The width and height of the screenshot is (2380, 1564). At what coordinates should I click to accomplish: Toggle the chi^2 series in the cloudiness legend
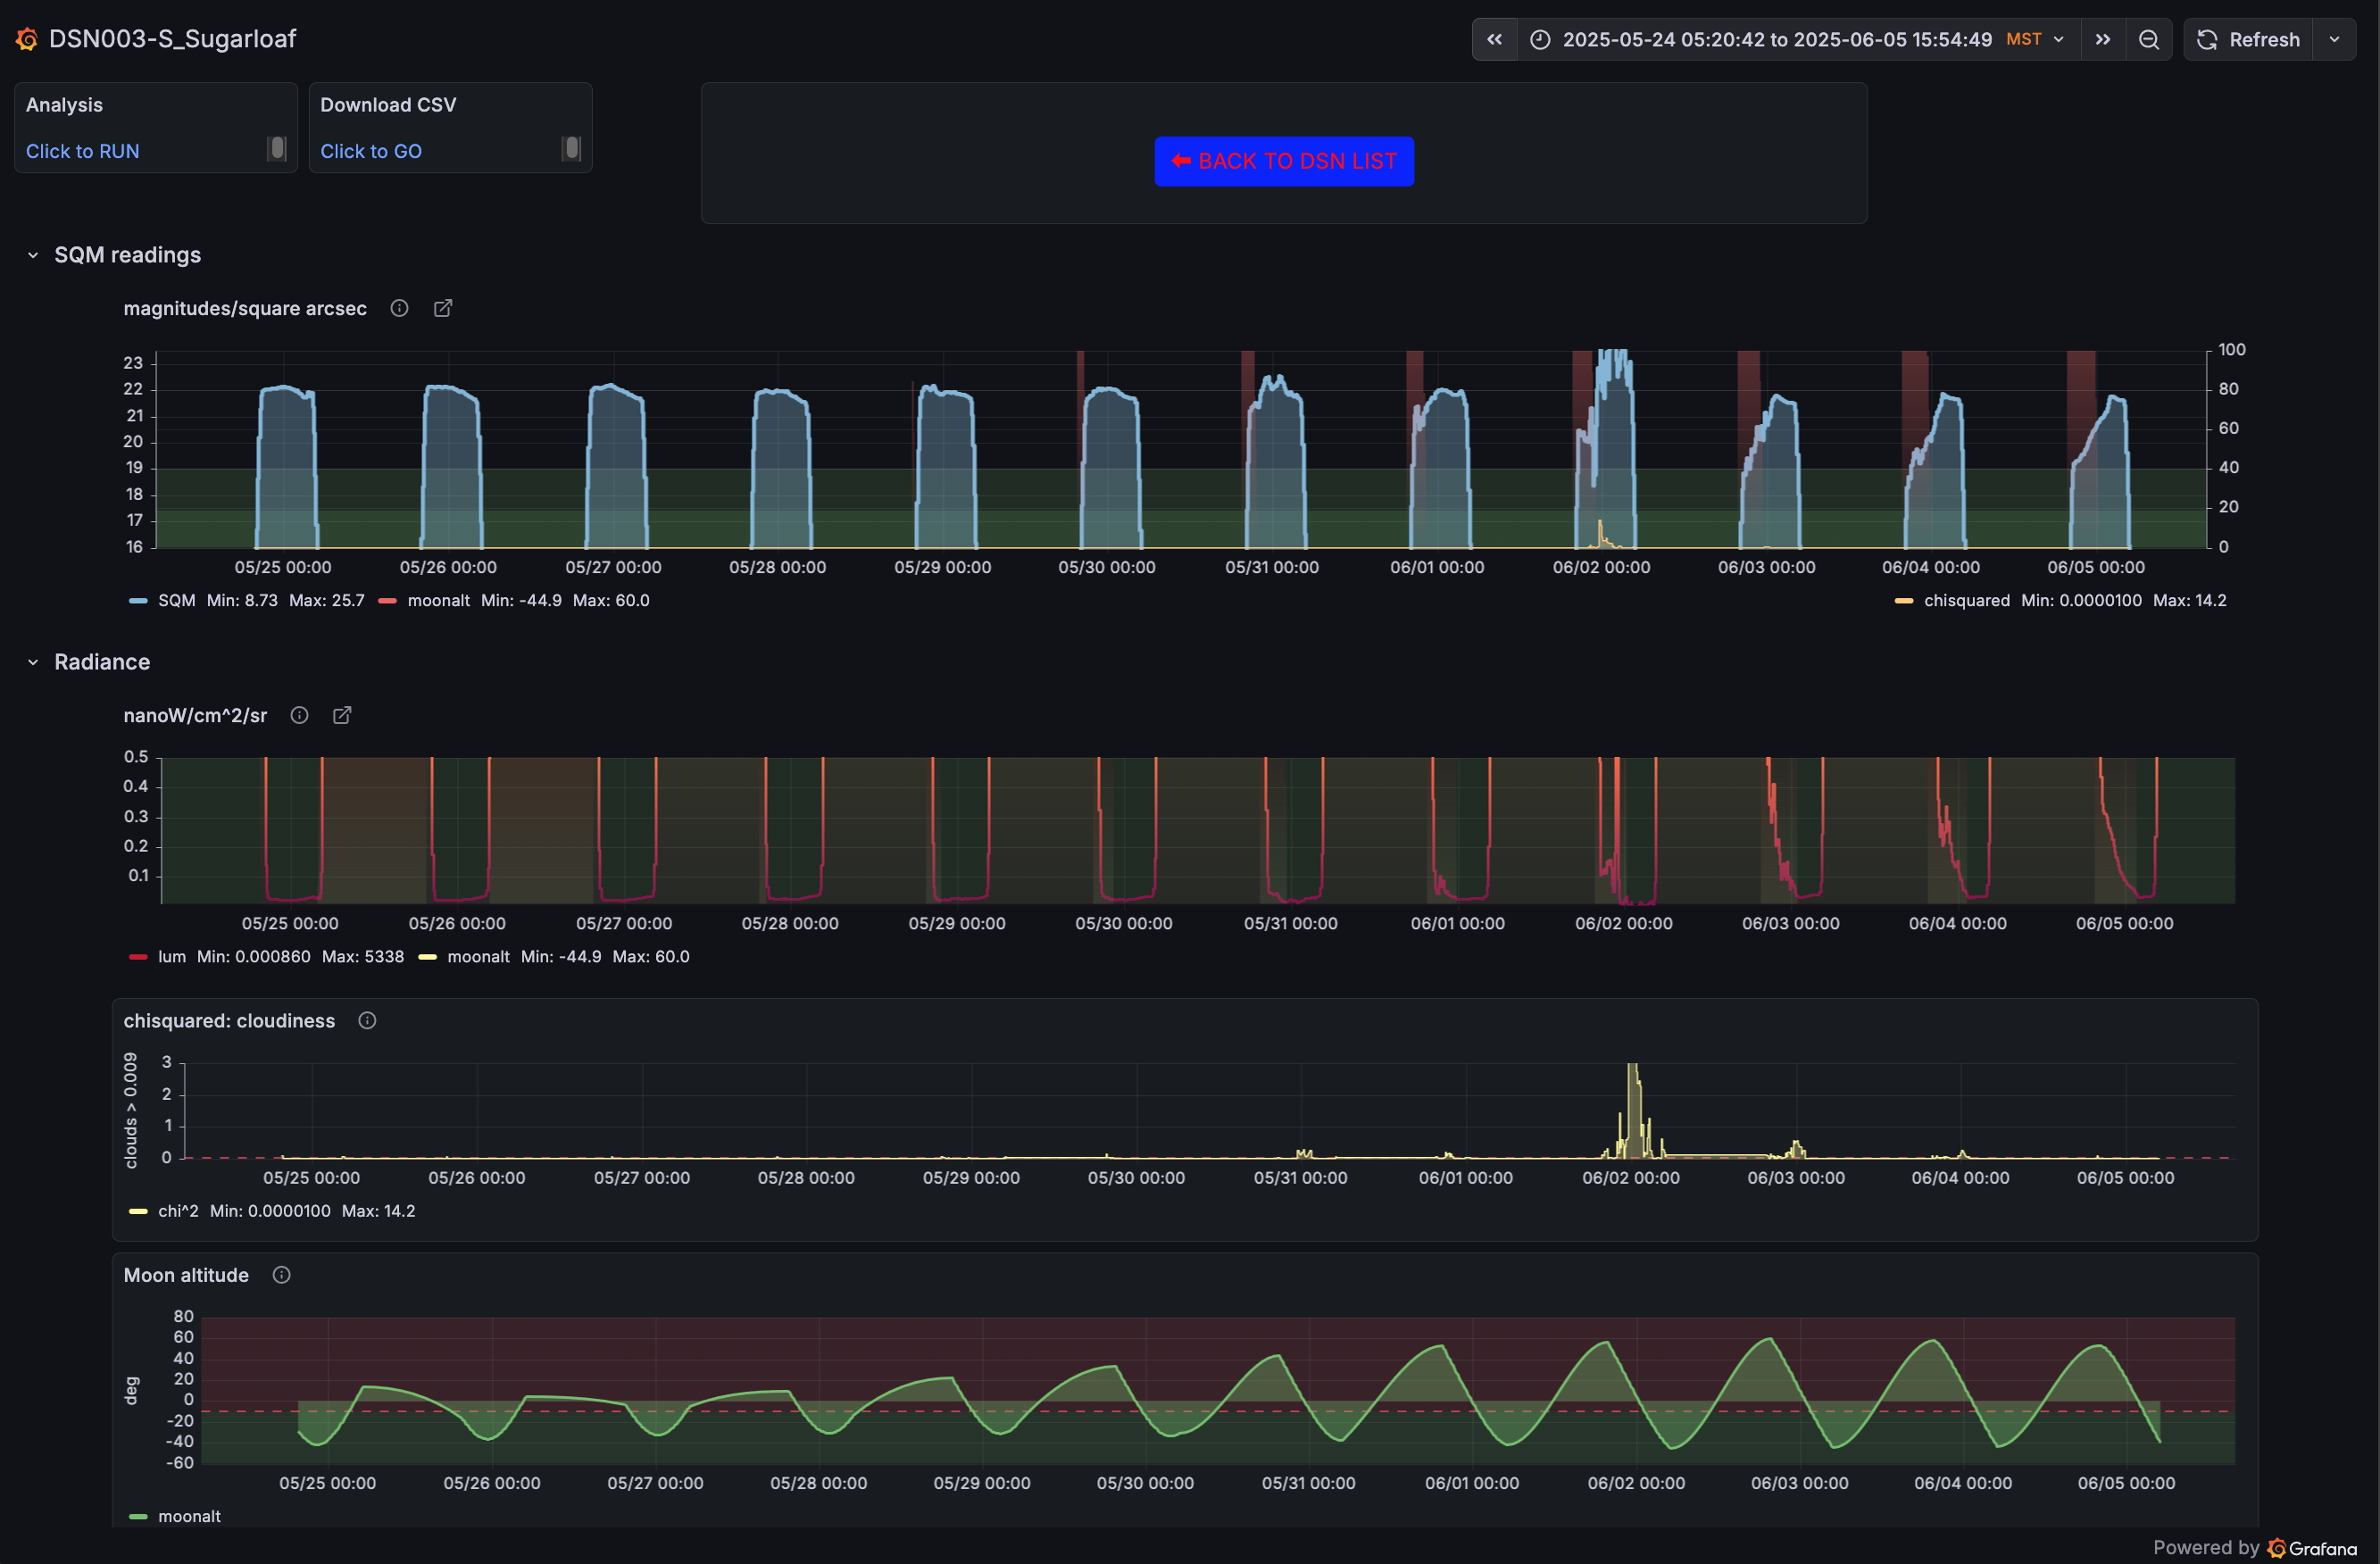click(179, 1210)
